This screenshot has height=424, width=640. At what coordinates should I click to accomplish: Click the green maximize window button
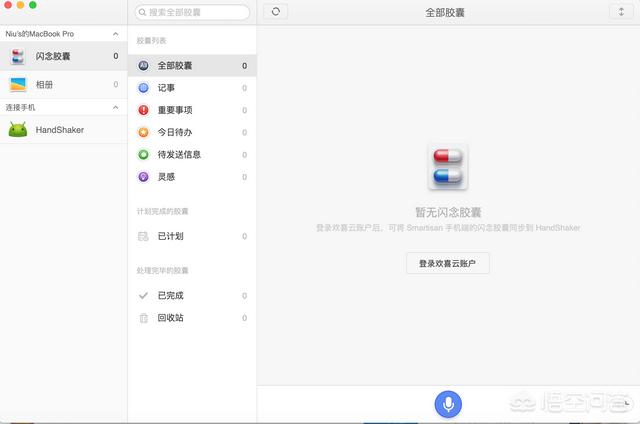33,6
